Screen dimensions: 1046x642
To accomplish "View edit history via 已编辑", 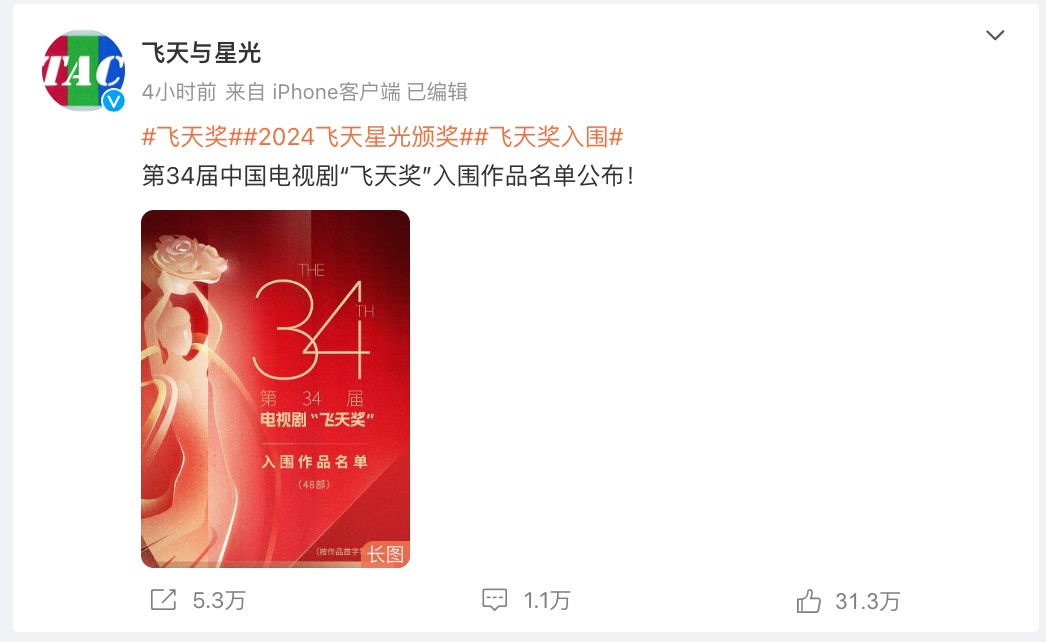I will pyautogui.click(x=437, y=92).
